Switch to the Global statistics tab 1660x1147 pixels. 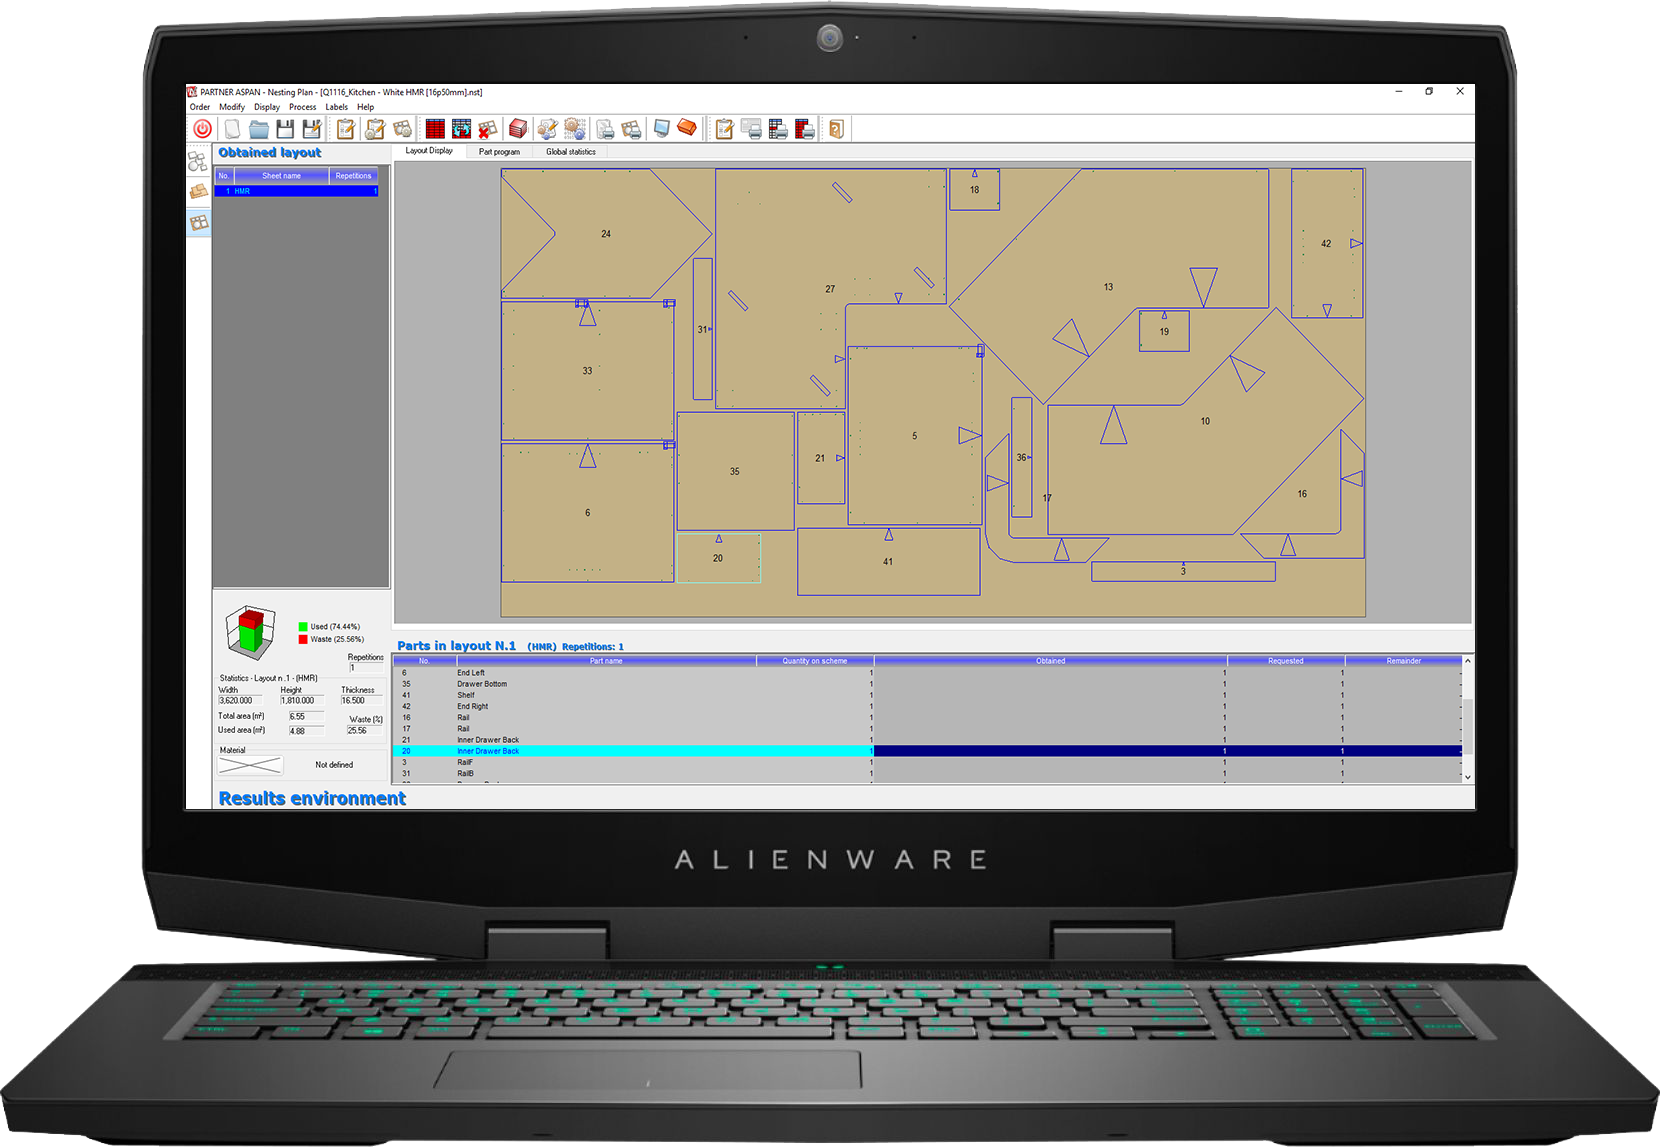[x=571, y=152]
